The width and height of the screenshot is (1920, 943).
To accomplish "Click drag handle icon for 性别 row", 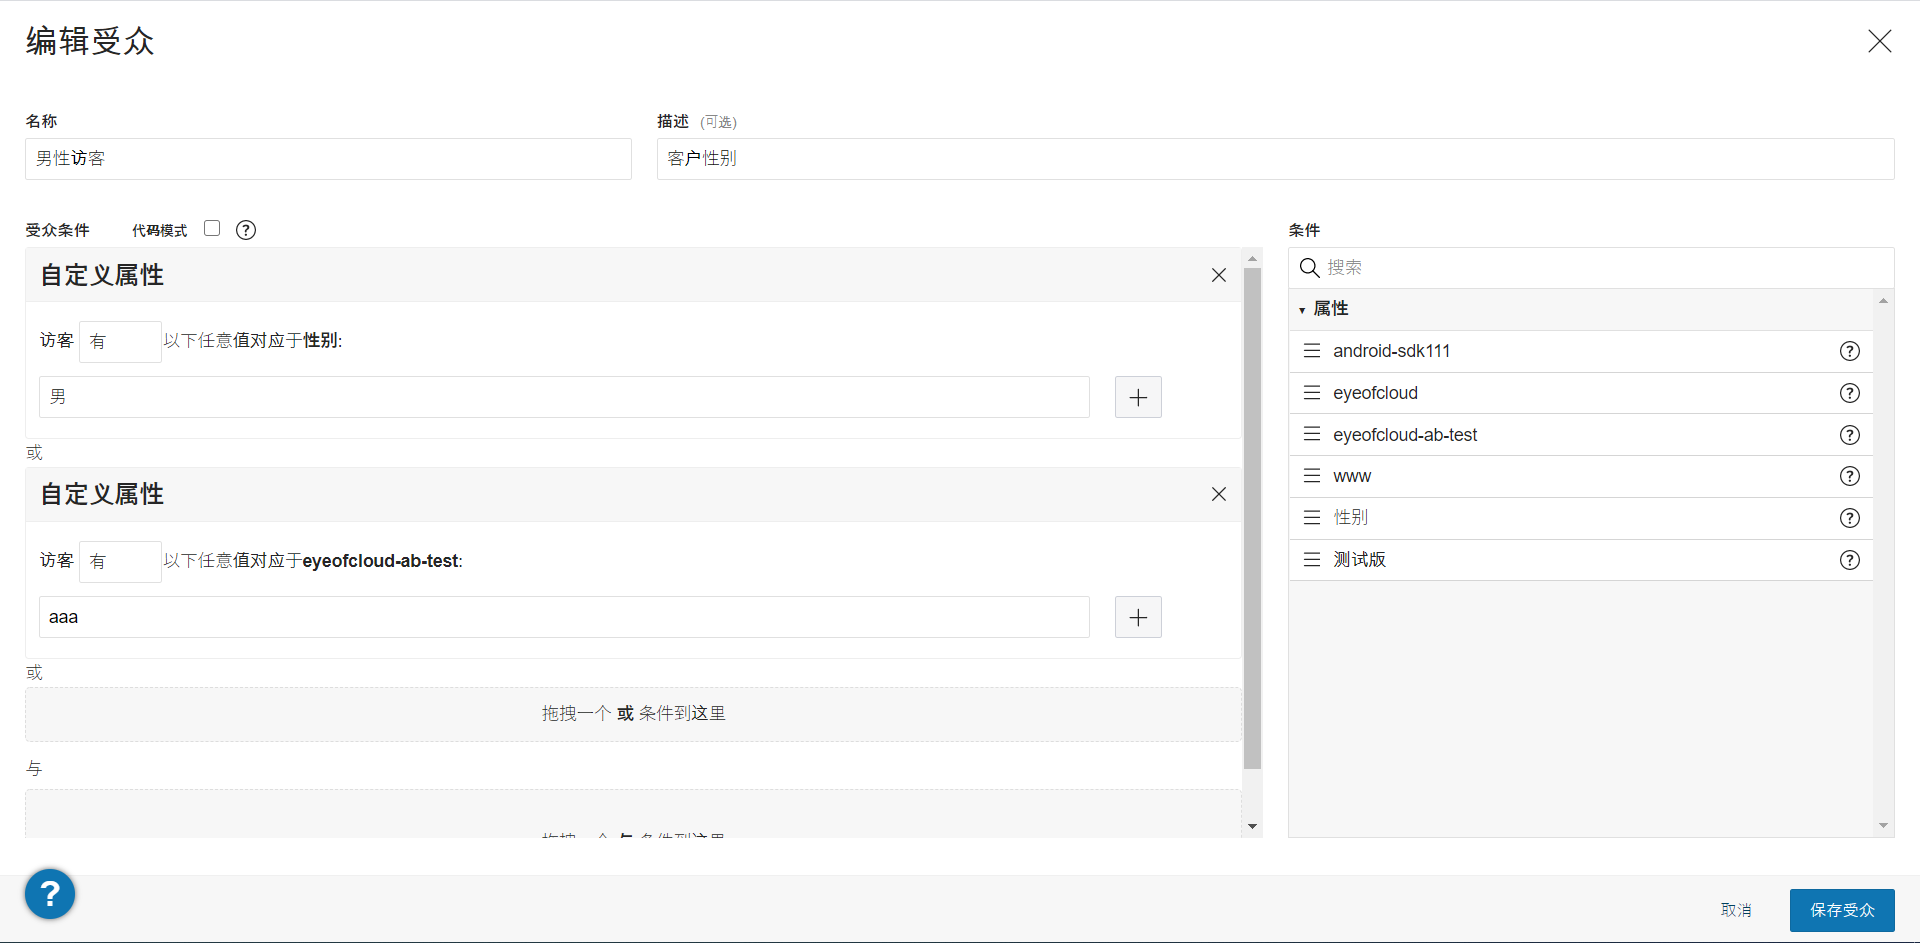I will click(1312, 518).
